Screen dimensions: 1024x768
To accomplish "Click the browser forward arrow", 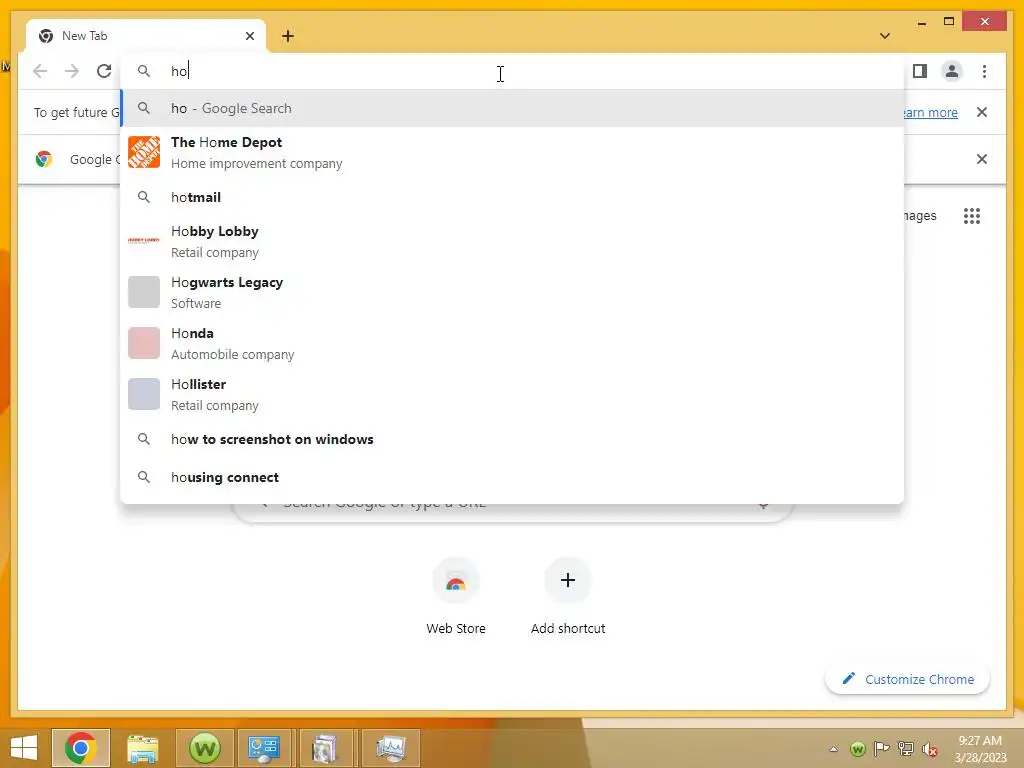I will pyautogui.click(x=72, y=71).
